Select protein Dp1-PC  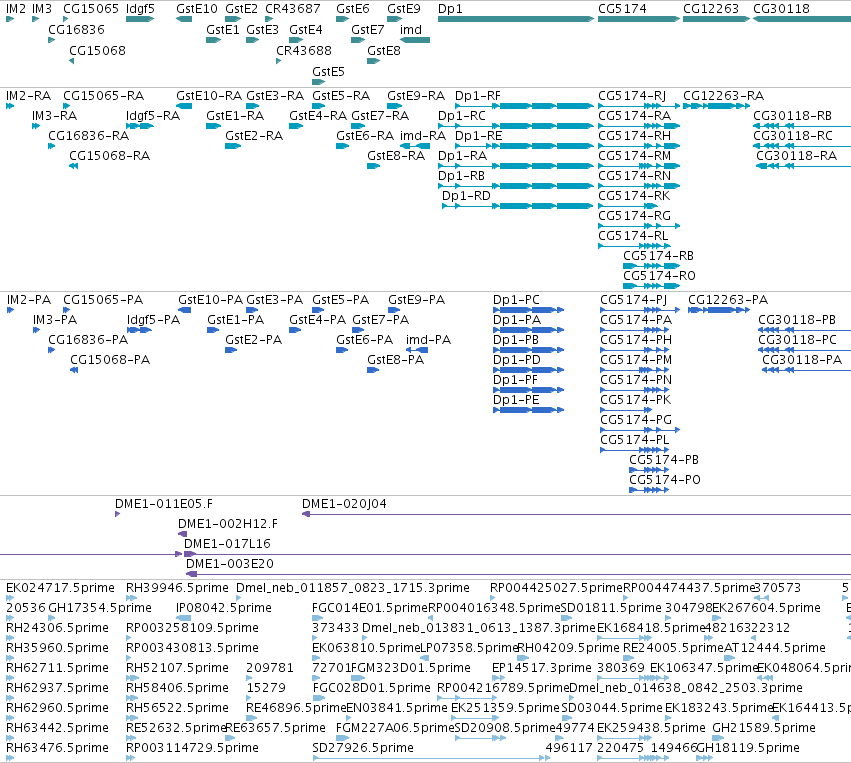click(529, 310)
